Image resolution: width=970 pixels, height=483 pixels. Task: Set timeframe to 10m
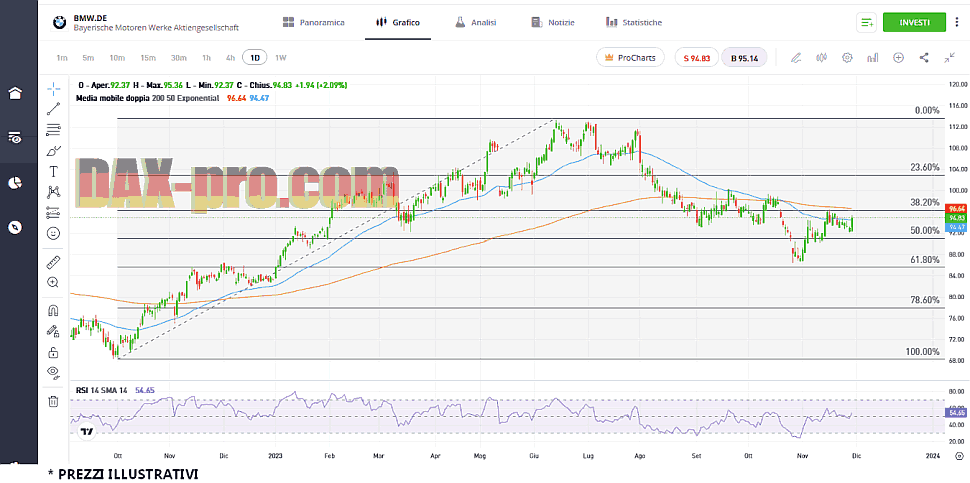point(117,58)
